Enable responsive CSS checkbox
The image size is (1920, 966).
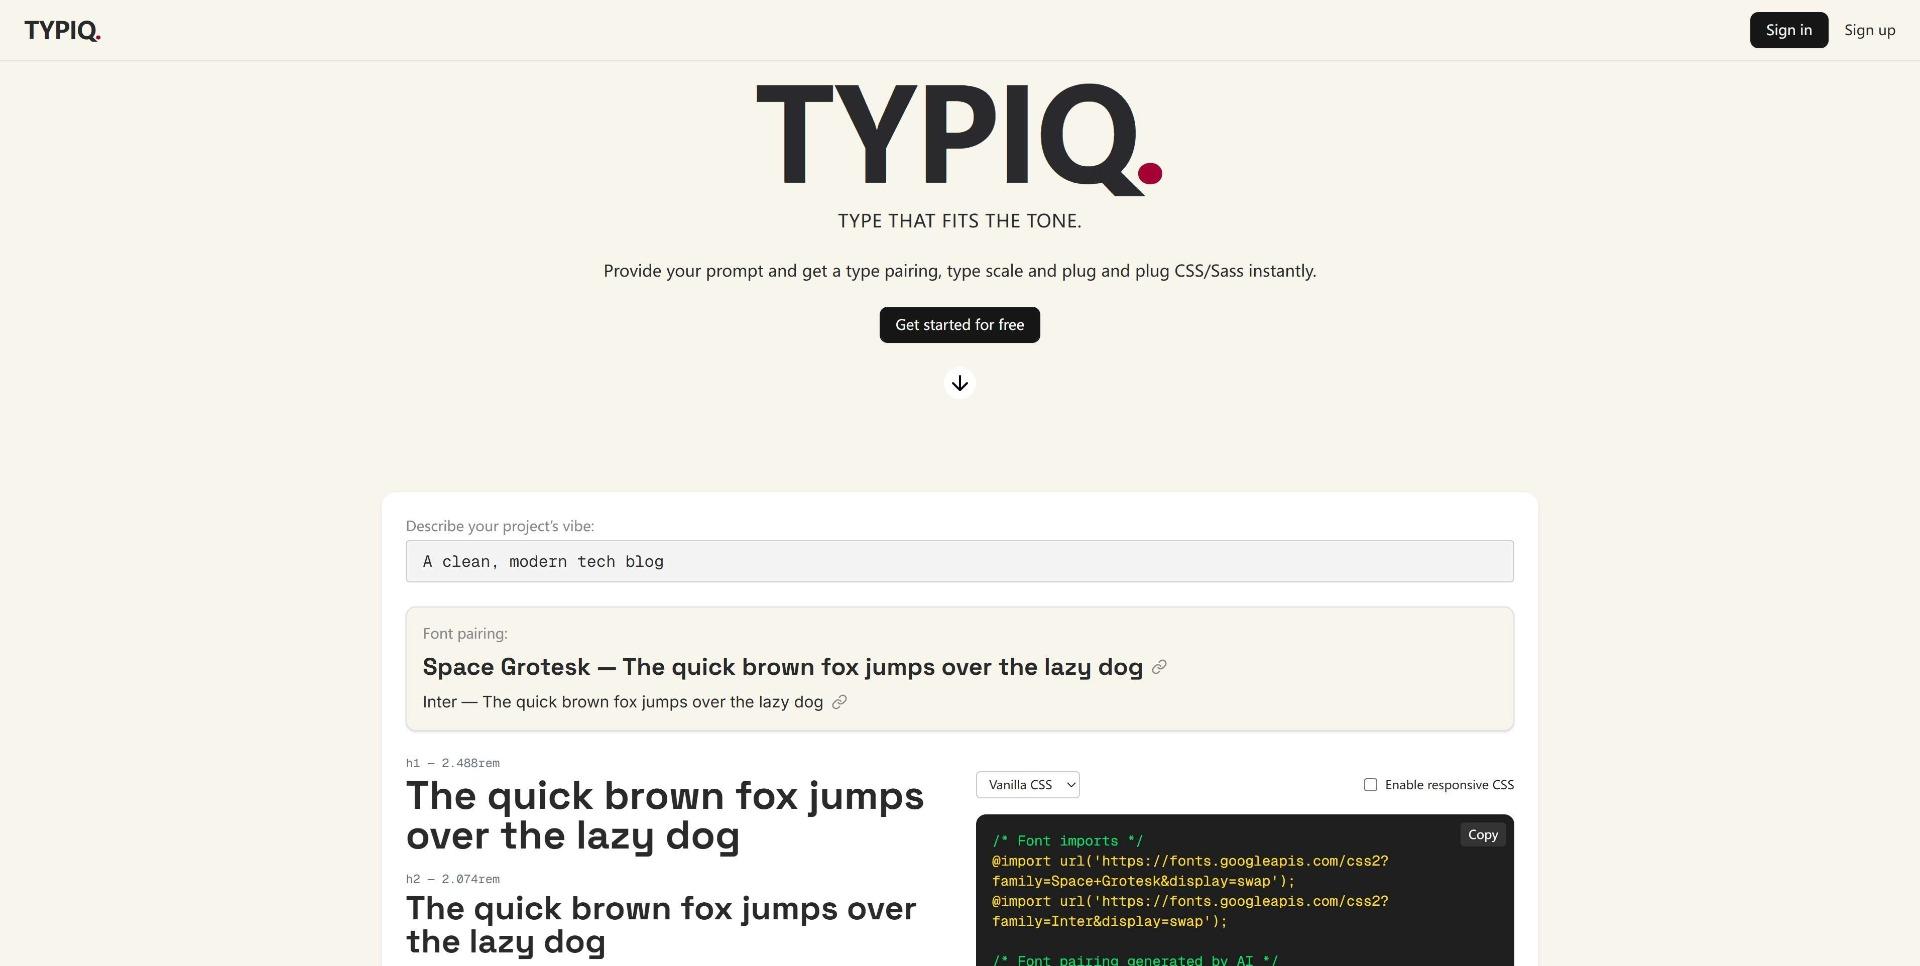click(x=1370, y=785)
